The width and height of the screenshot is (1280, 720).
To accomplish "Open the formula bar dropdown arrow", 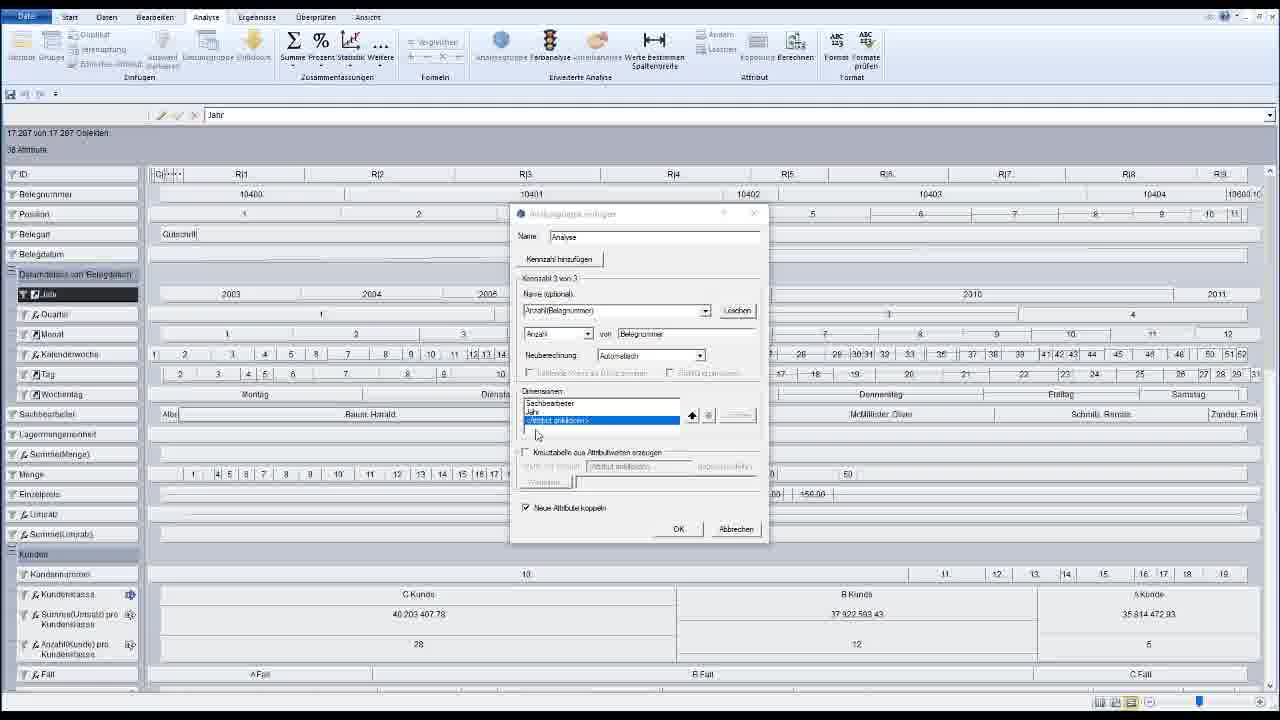I will click(1270, 115).
